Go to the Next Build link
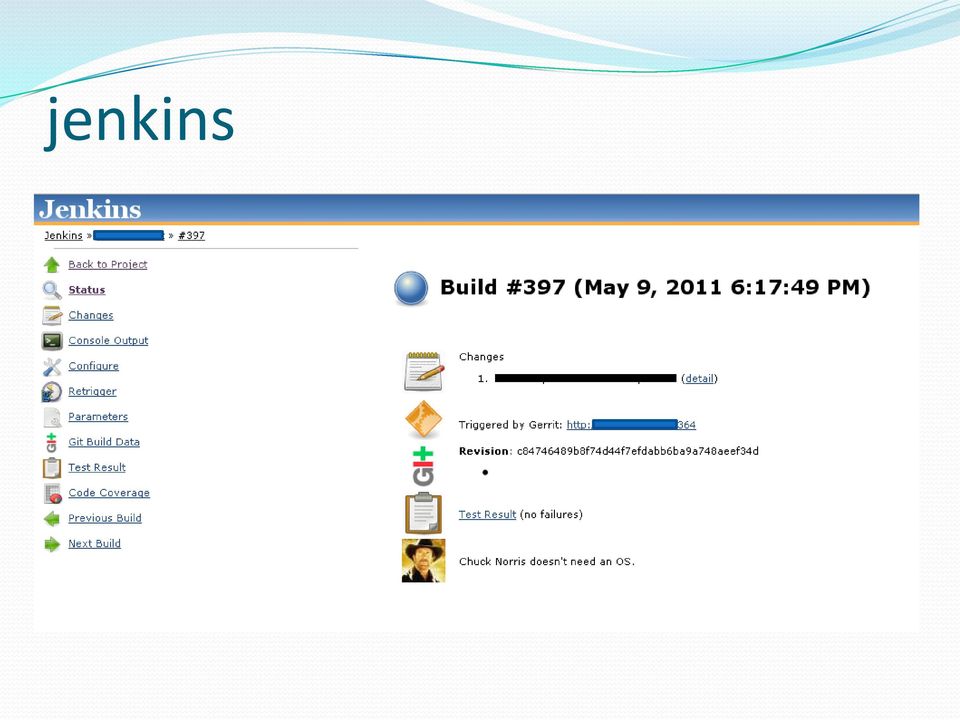Screen dimensions: 960x720 point(94,544)
